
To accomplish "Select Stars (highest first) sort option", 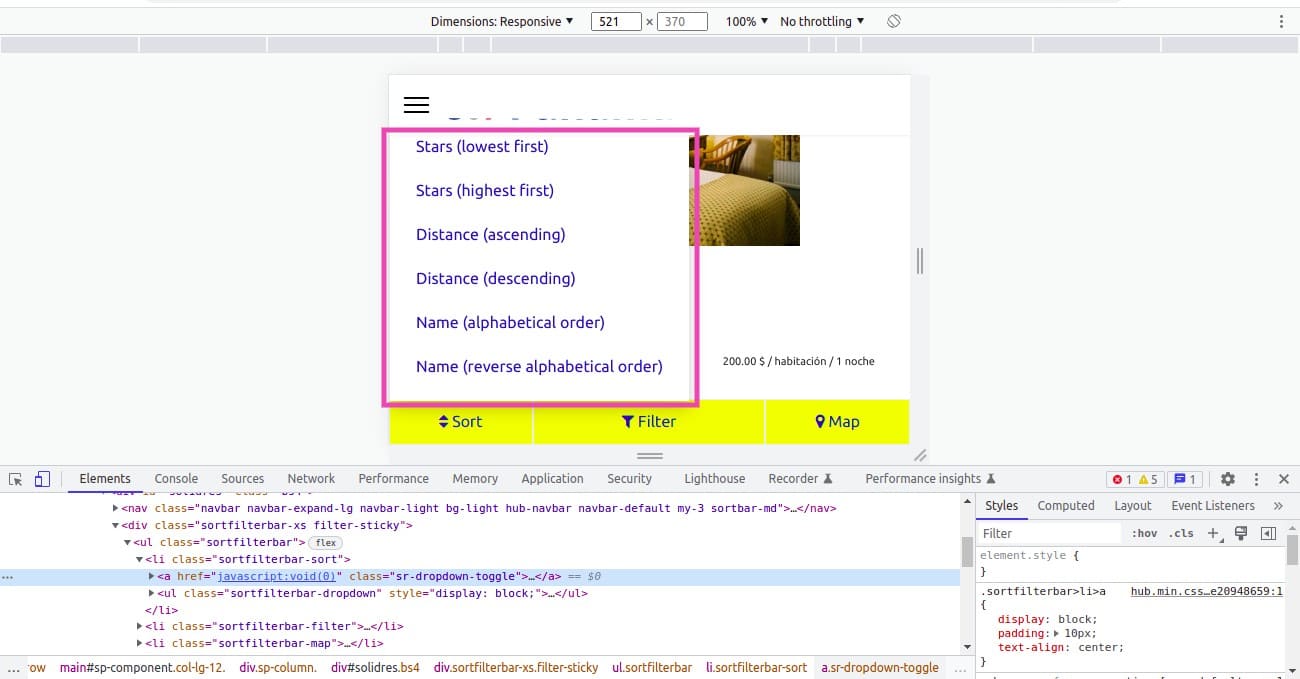I will pos(485,190).
